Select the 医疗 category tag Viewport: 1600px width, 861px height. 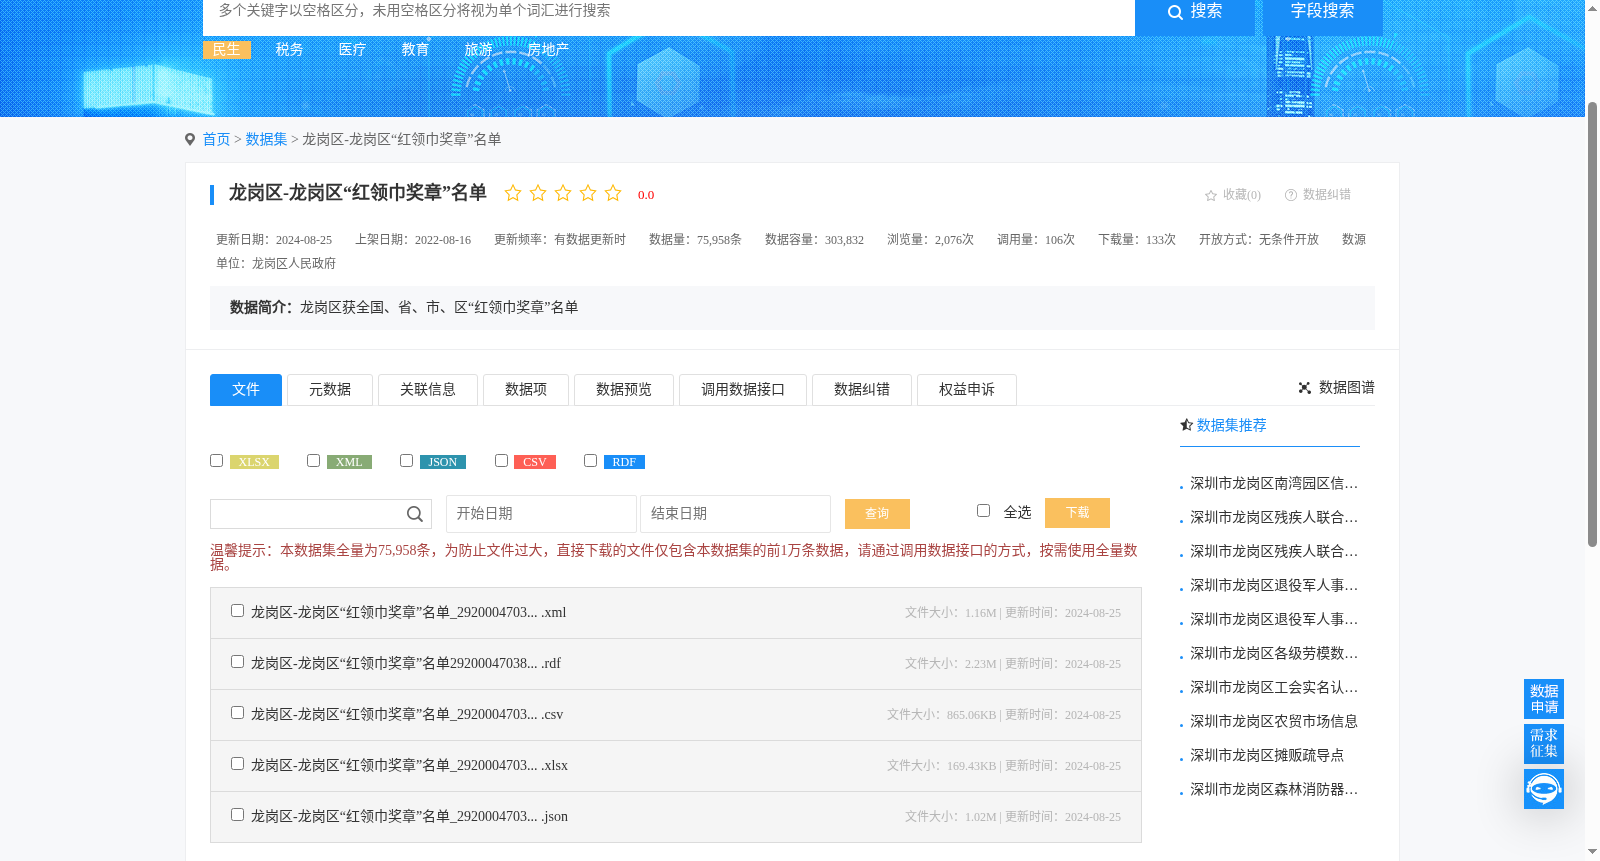pos(352,50)
